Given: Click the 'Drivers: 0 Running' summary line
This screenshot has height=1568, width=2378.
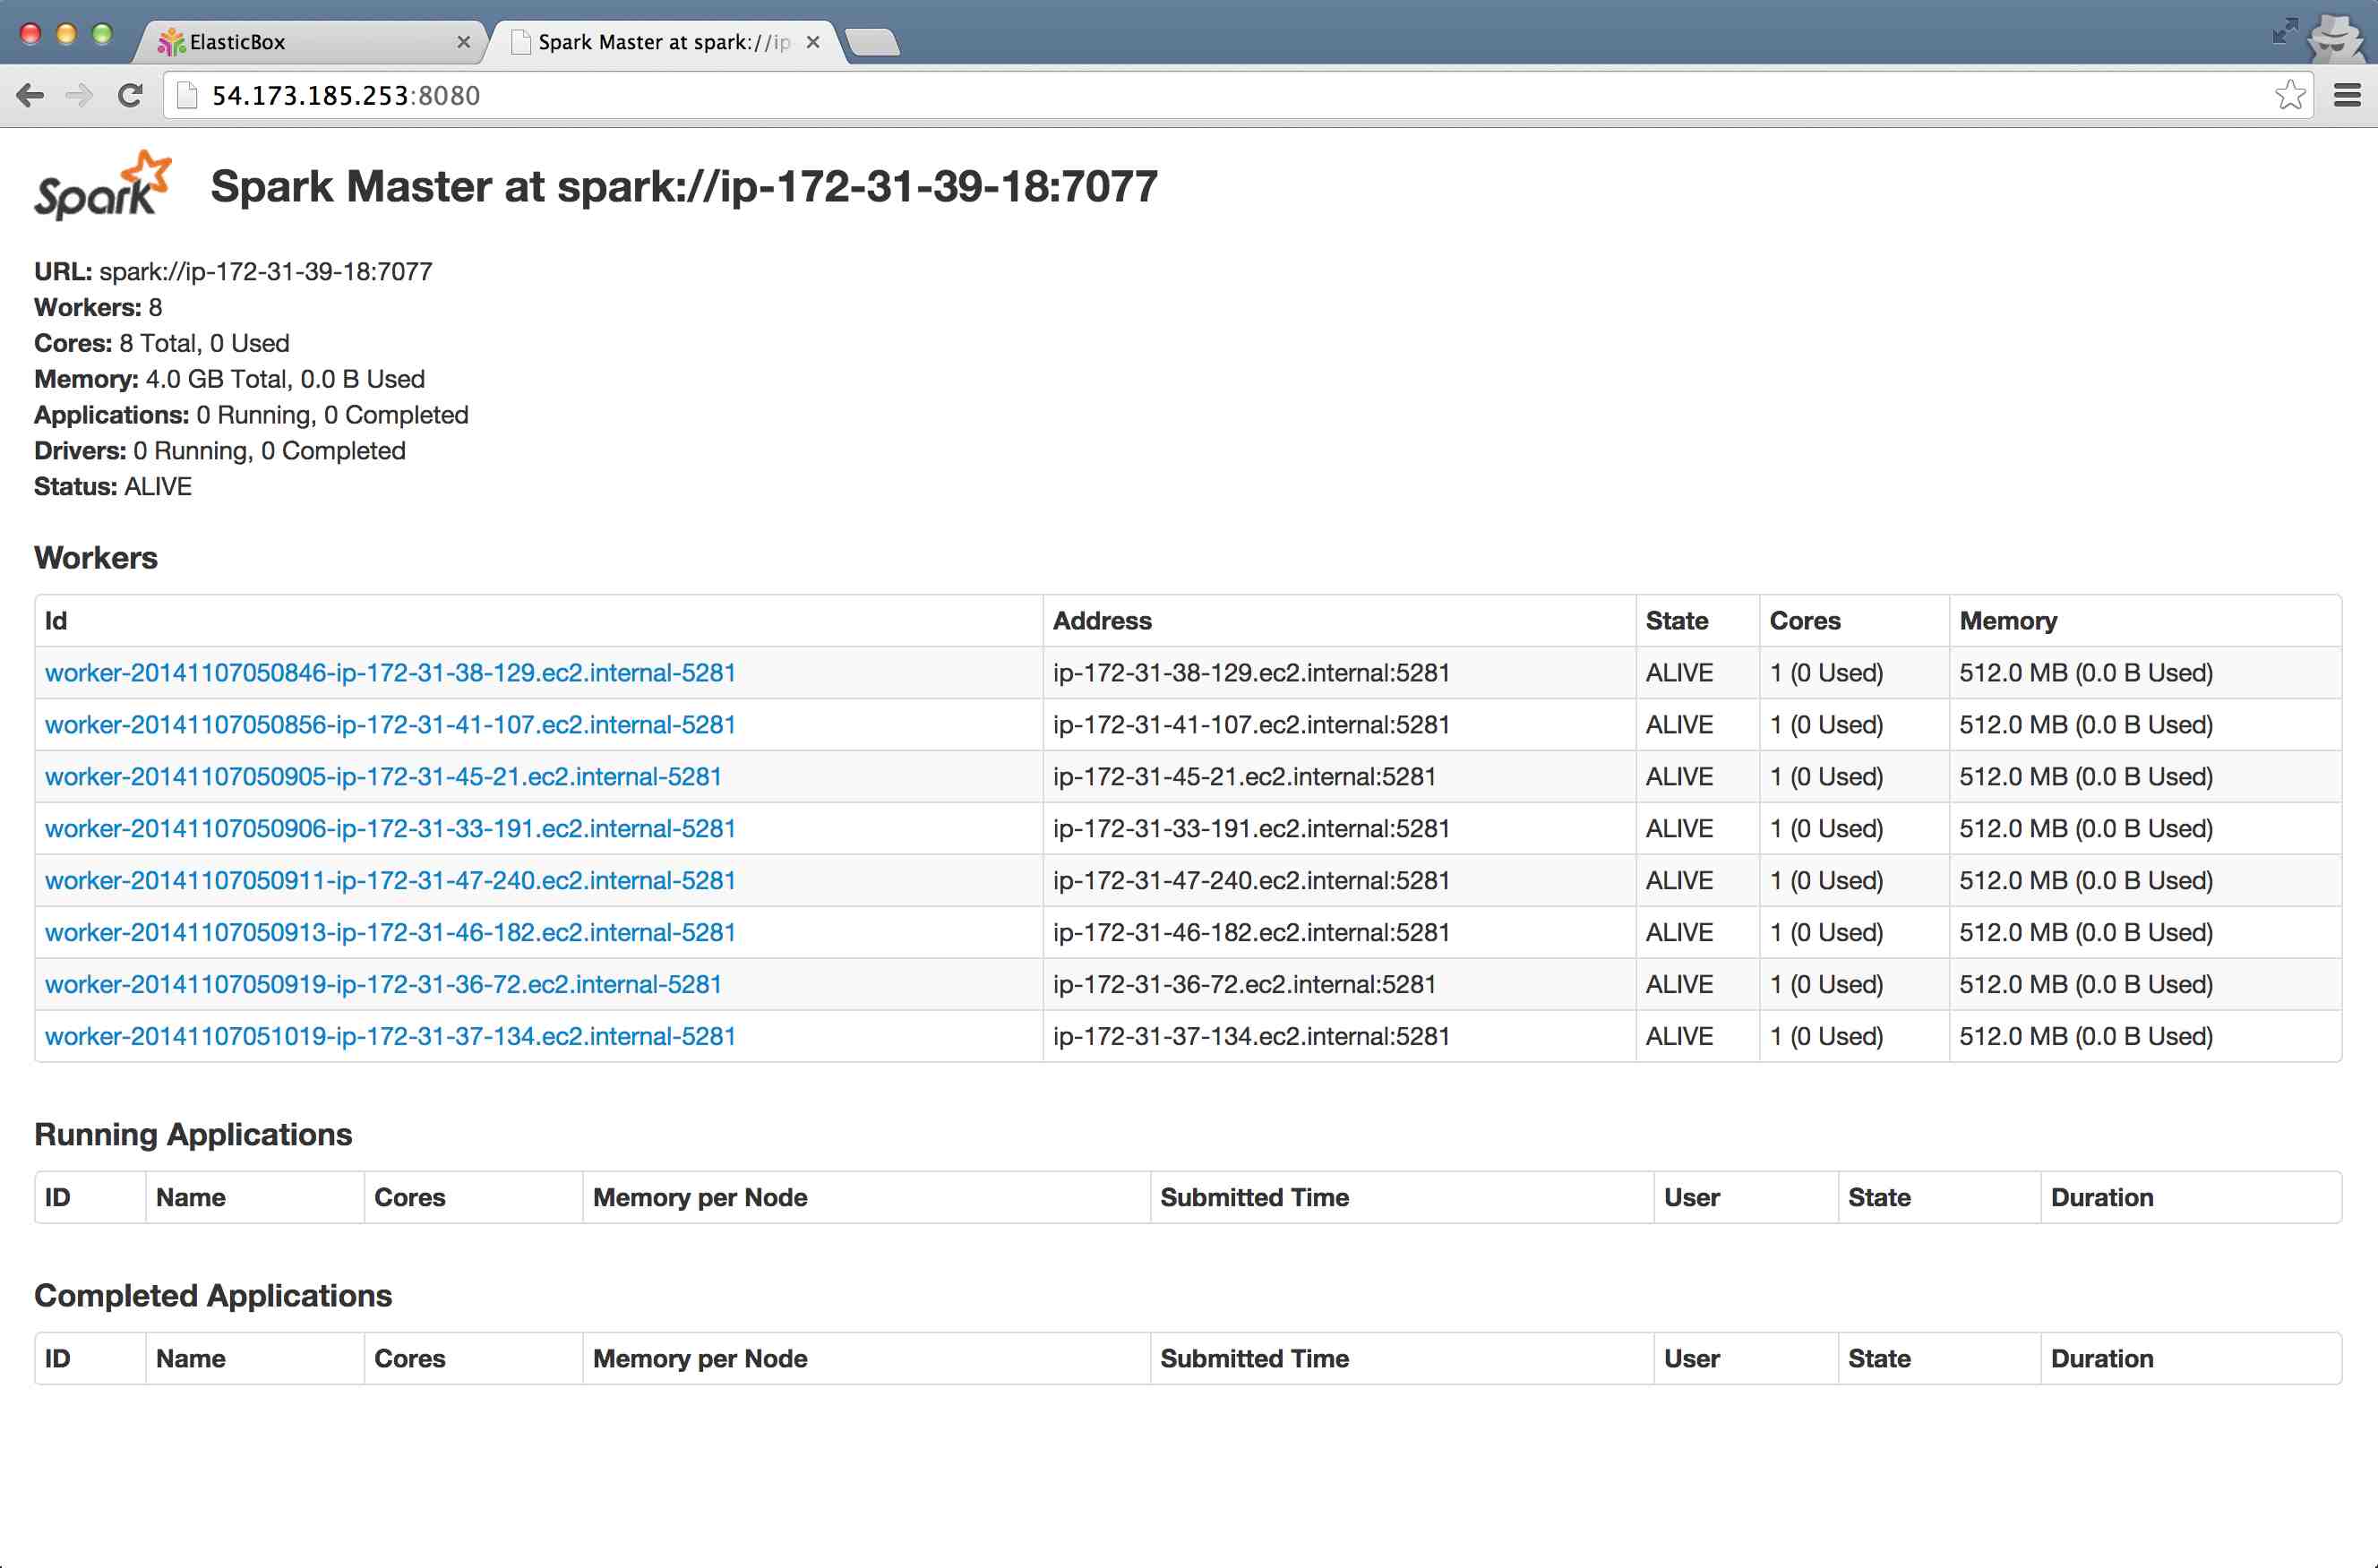Looking at the screenshot, I should (220, 452).
